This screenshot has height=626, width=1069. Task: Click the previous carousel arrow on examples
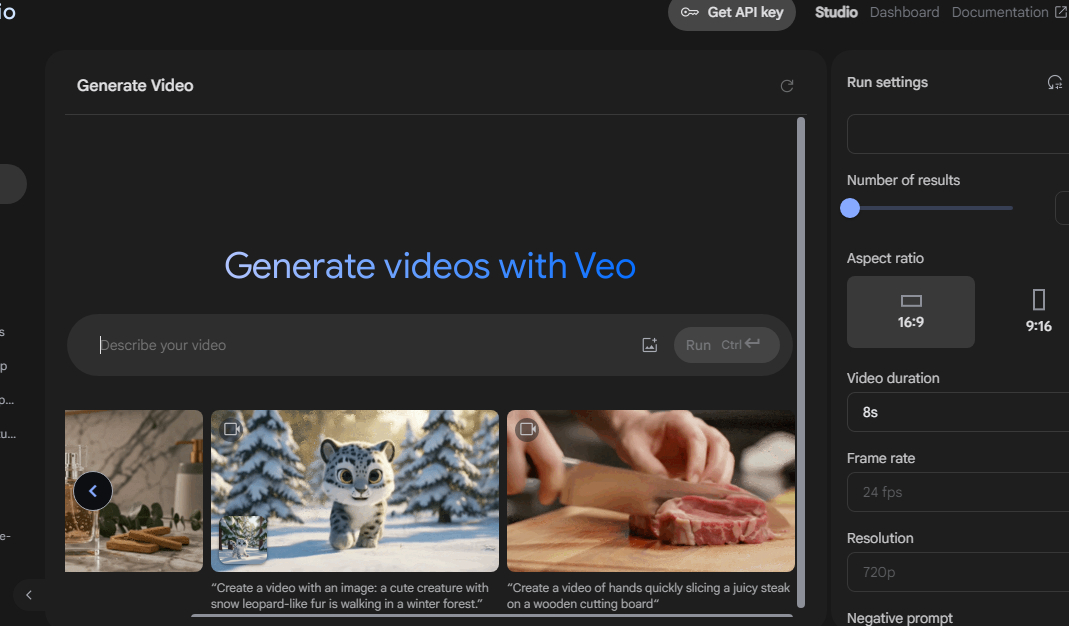(x=93, y=491)
